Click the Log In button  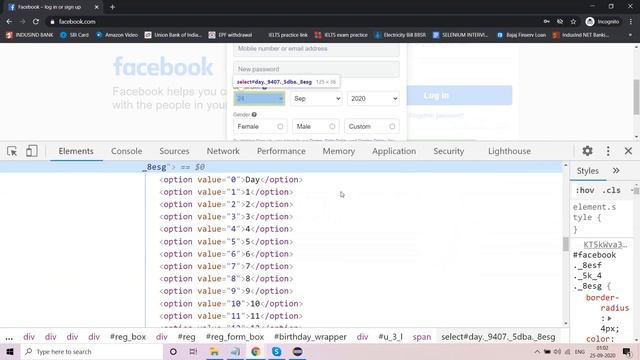[460, 96]
